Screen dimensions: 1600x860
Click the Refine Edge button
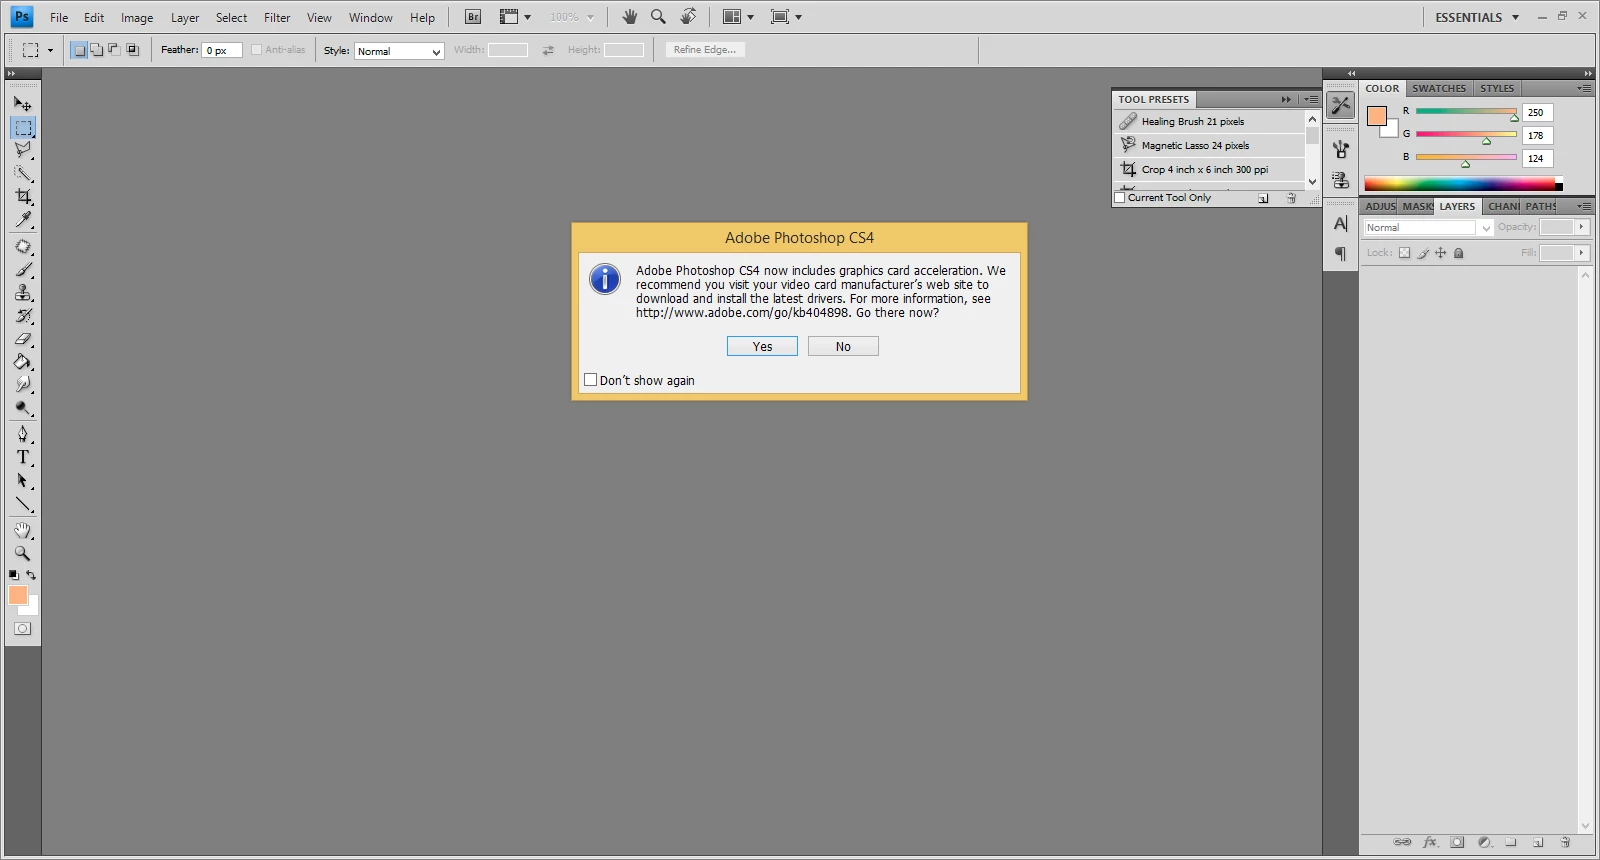tap(705, 49)
